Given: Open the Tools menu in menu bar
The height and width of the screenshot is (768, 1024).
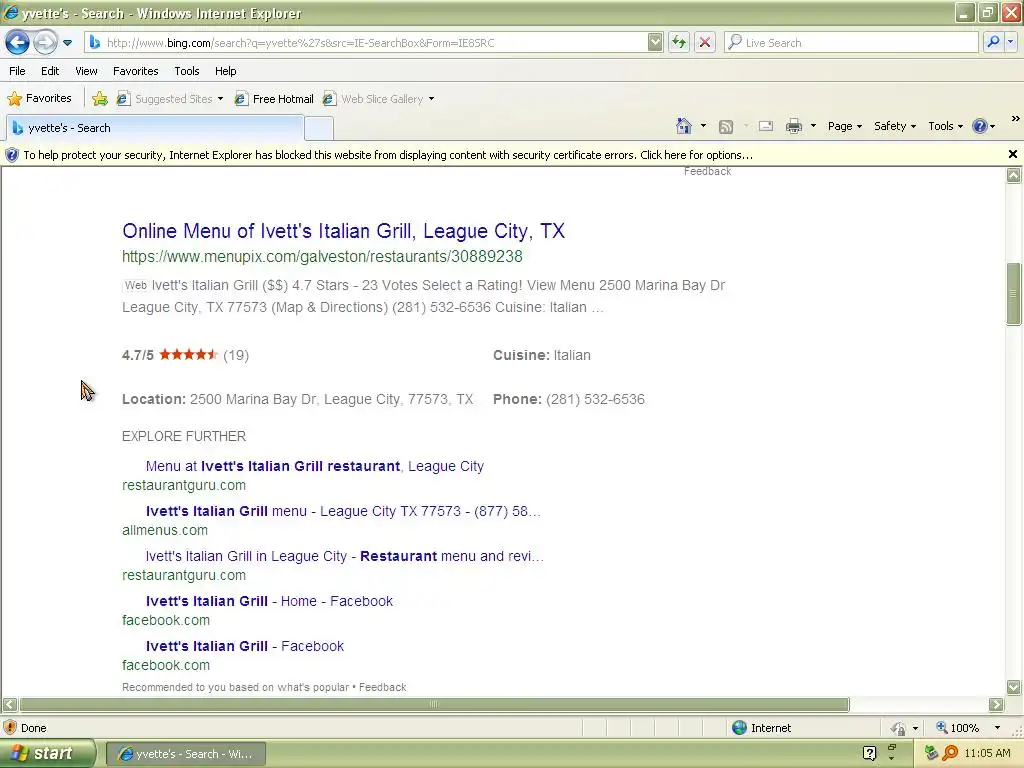Looking at the screenshot, I should point(187,71).
